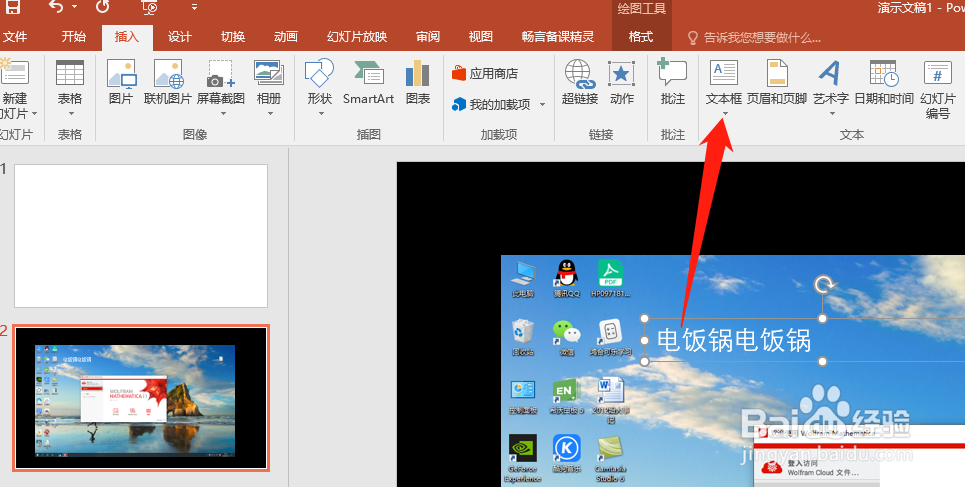Expand the 形状 dropdown arrow

pos(320,113)
